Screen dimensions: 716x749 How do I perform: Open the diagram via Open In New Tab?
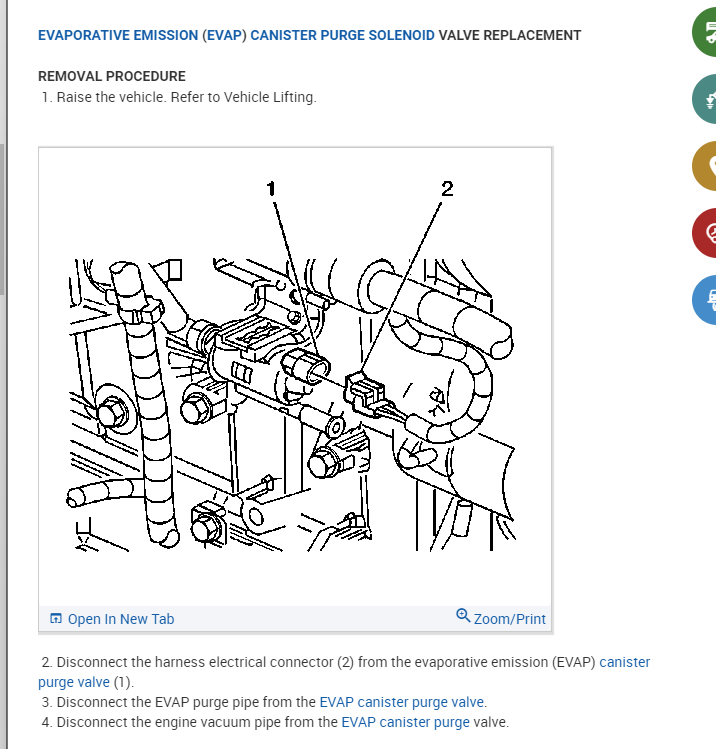(x=121, y=619)
